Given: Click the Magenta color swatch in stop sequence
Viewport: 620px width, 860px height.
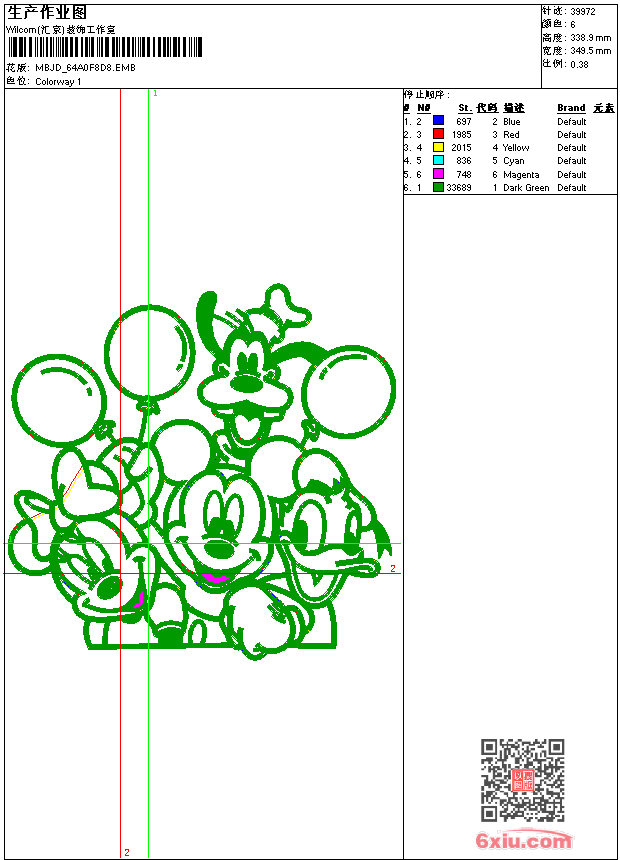Looking at the screenshot, I should click(x=438, y=174).
